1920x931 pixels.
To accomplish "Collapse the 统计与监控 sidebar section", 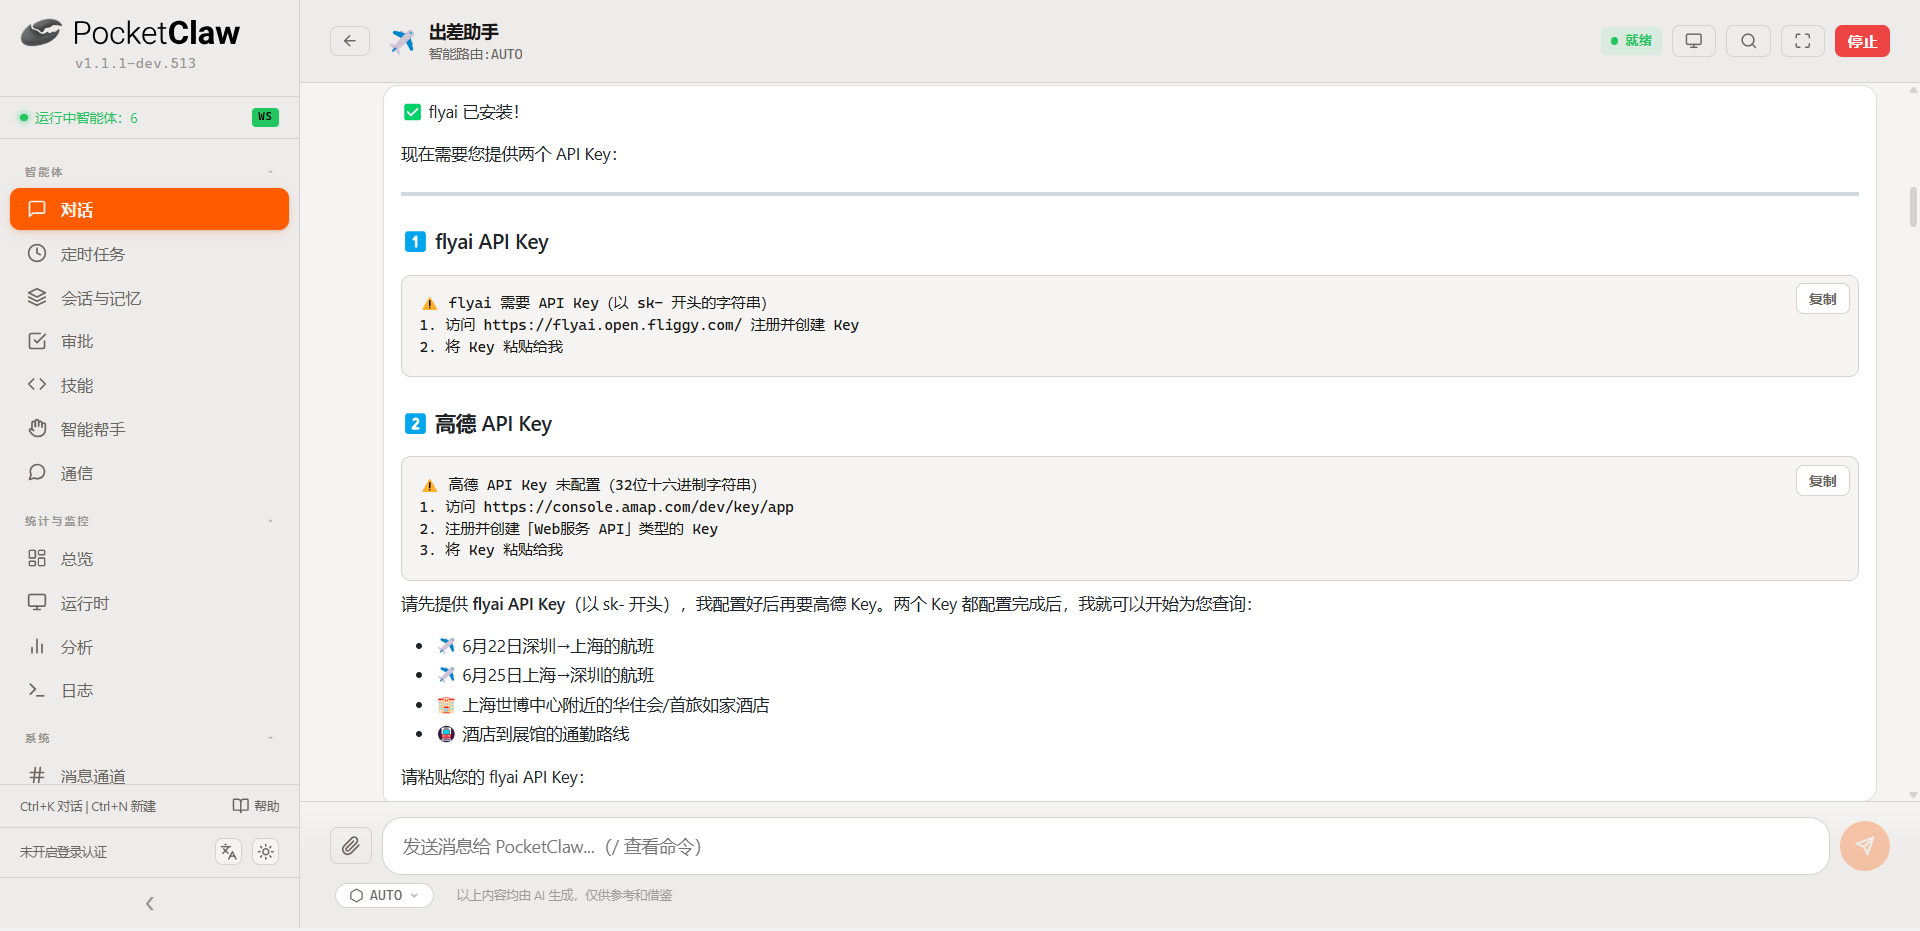I will point(271,521).
